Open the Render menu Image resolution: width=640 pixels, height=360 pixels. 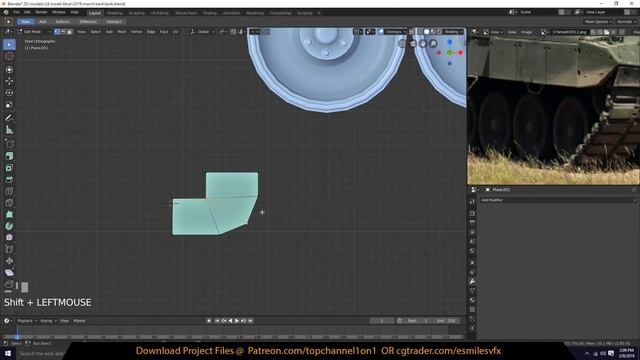click(41, 12)
